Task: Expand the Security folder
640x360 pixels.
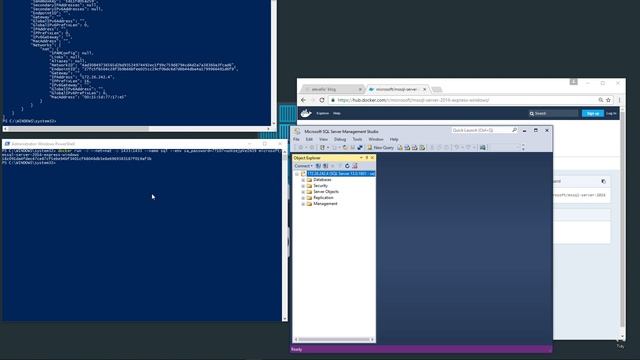Action: coord(303,186)
